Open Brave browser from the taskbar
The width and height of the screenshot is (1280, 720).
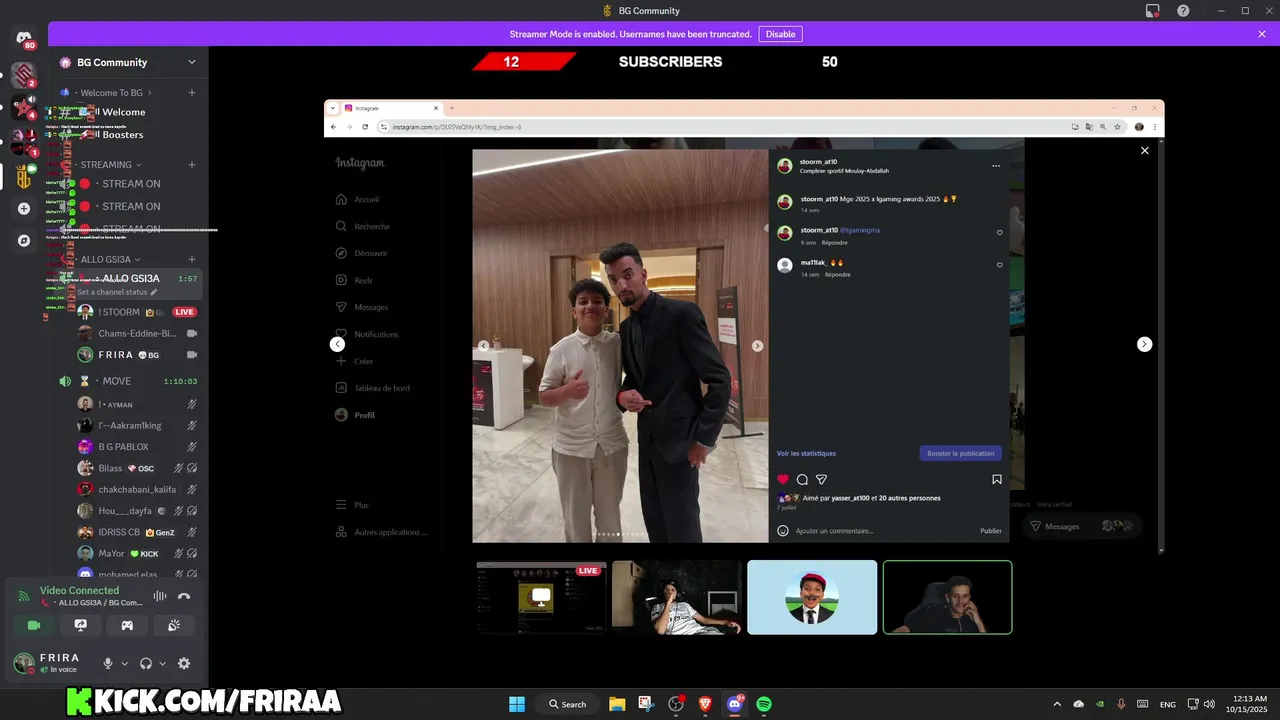tap(705, 704)
